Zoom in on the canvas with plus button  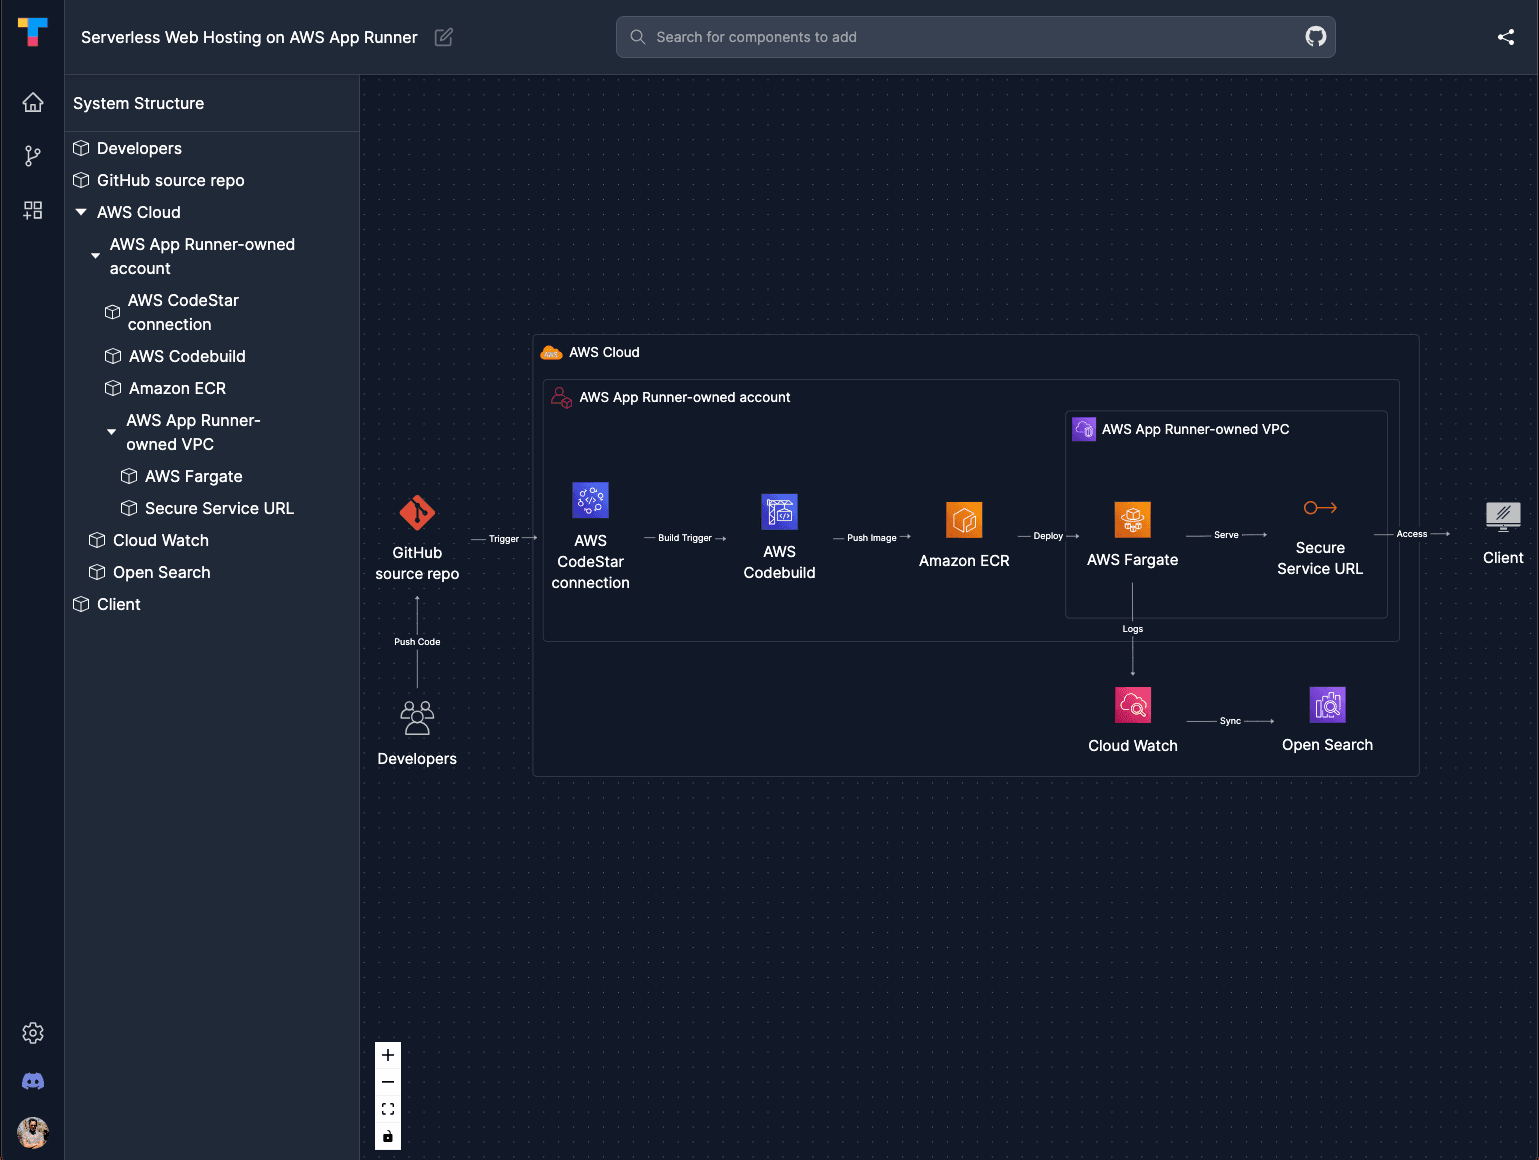coord(388,1055)
